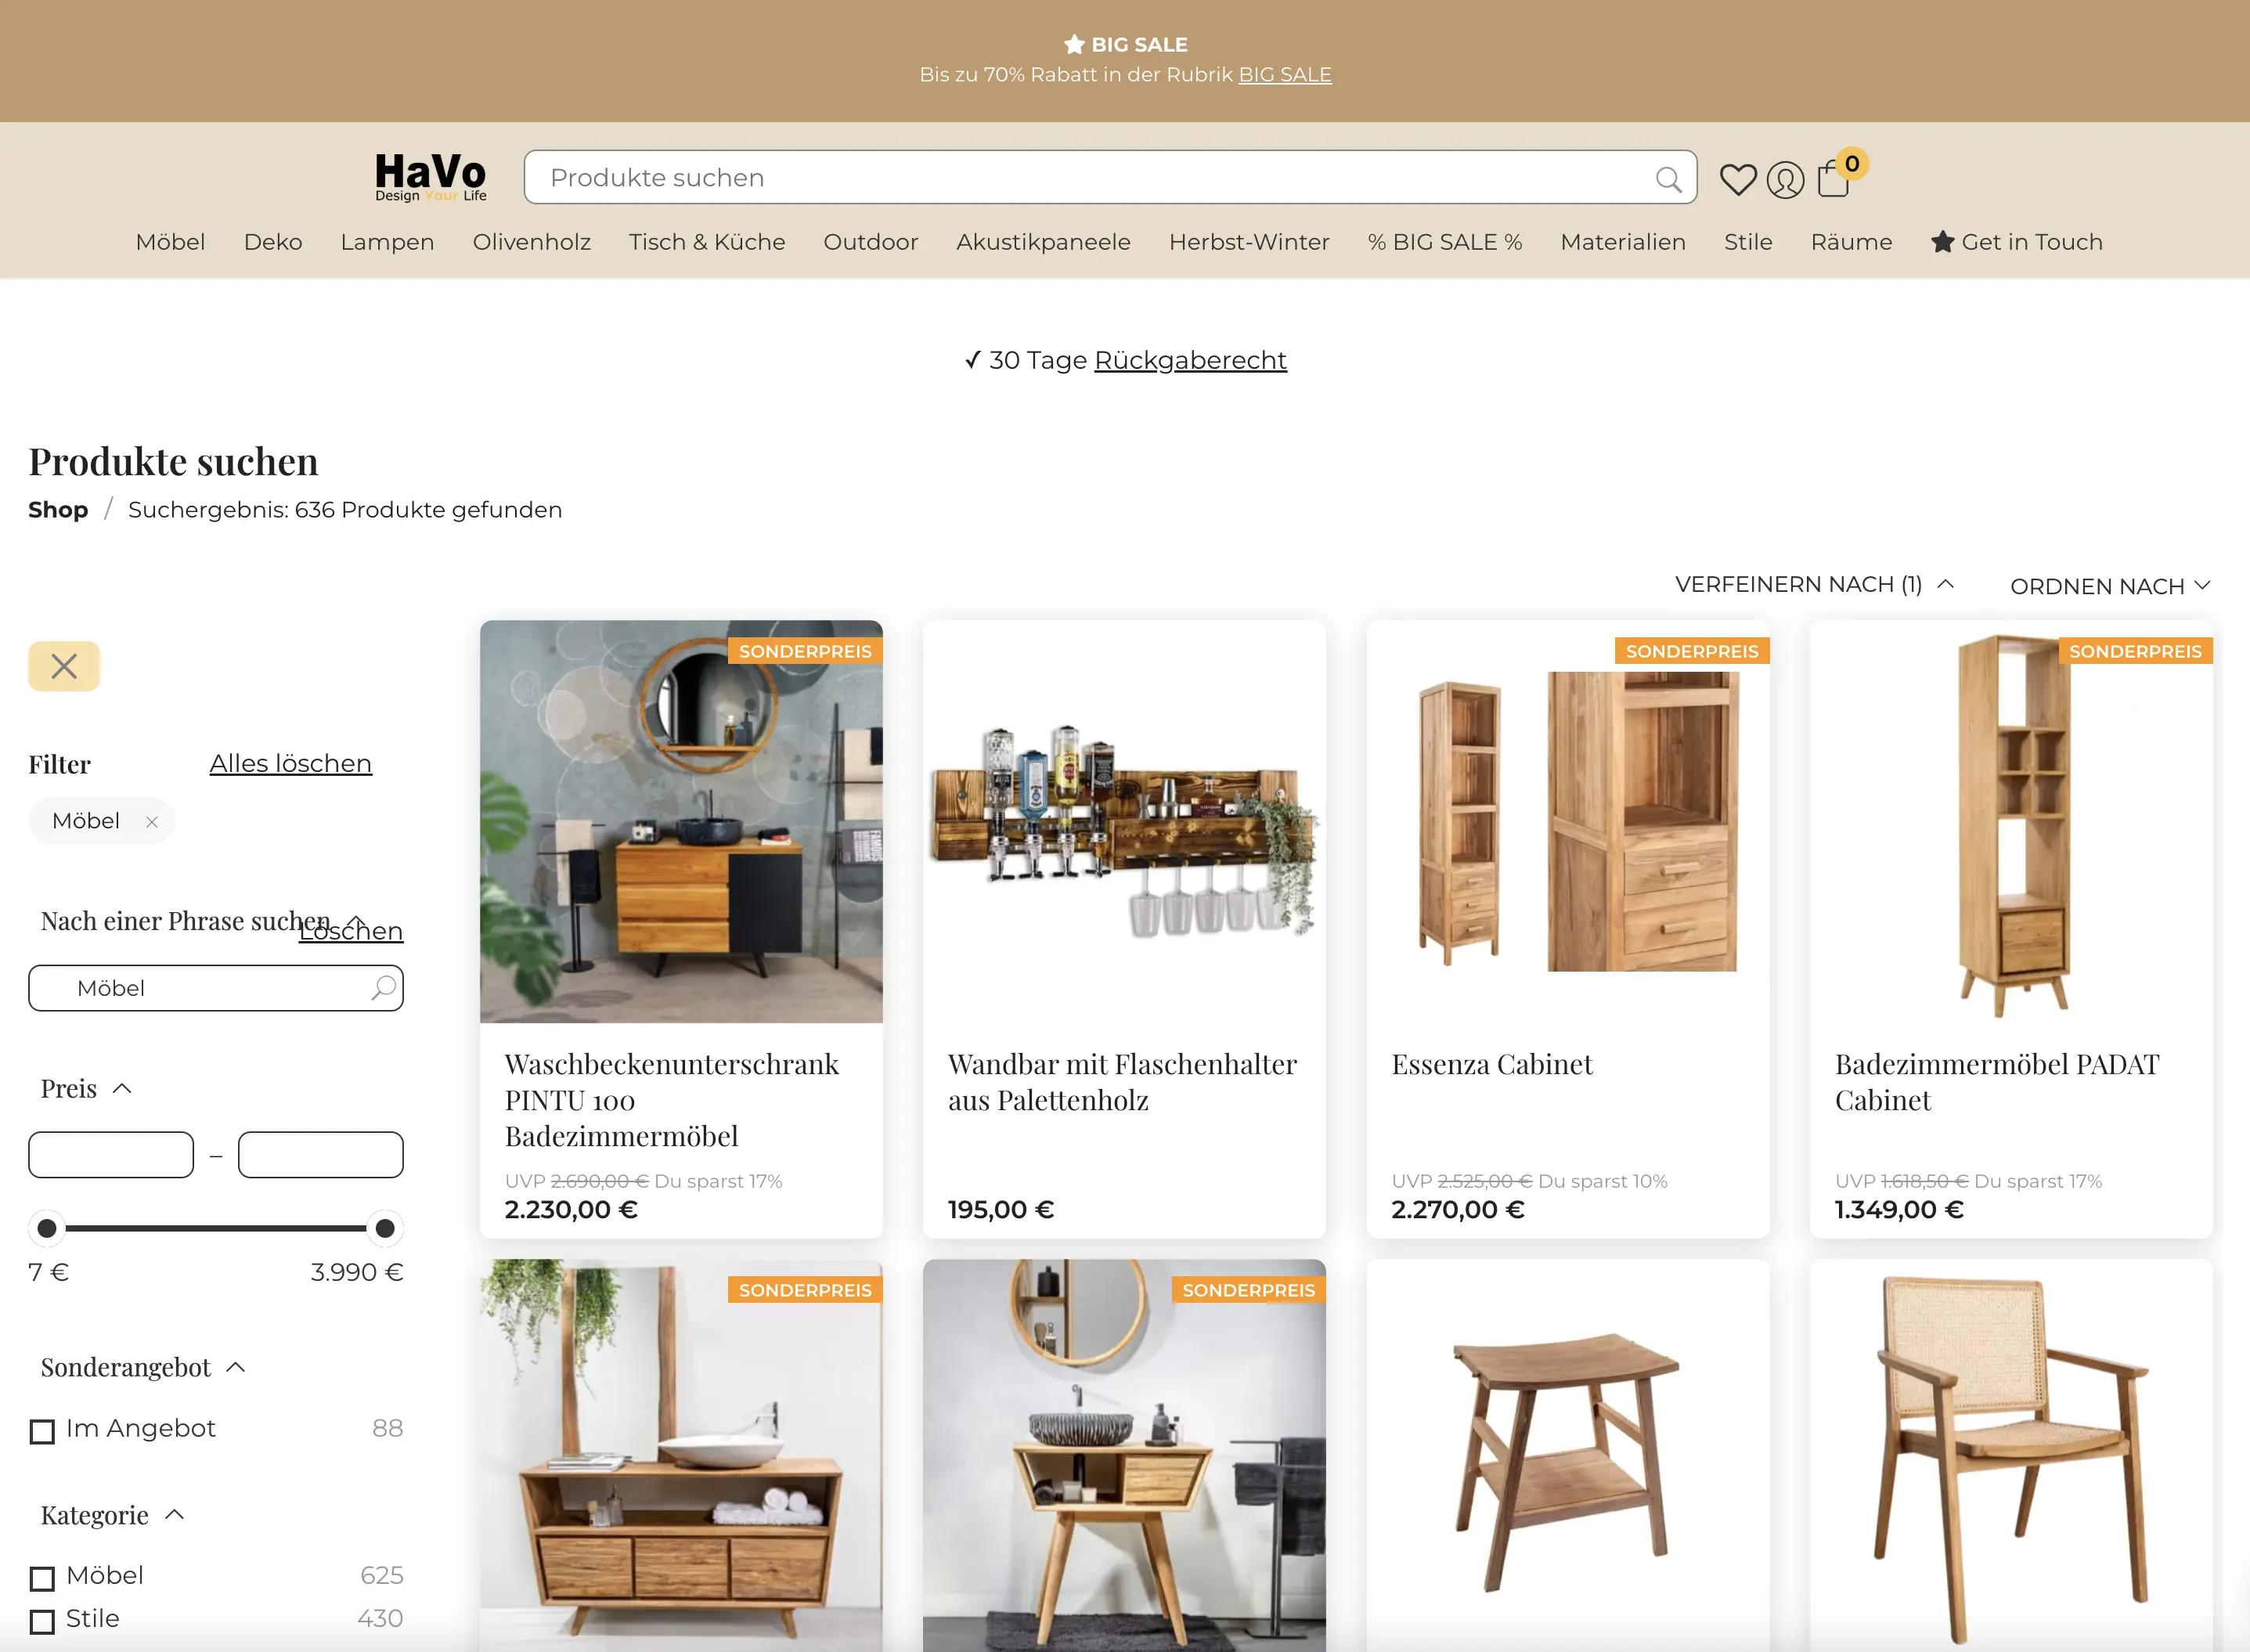
Task: Close the filter panel with X button
Action: [x=64, y=666]
